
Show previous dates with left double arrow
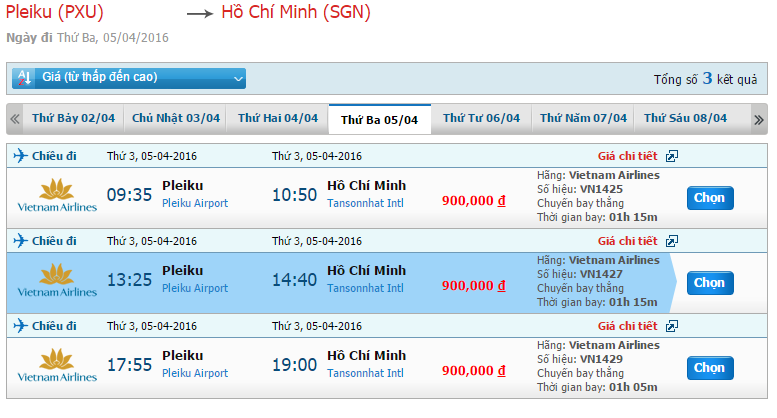15,119
